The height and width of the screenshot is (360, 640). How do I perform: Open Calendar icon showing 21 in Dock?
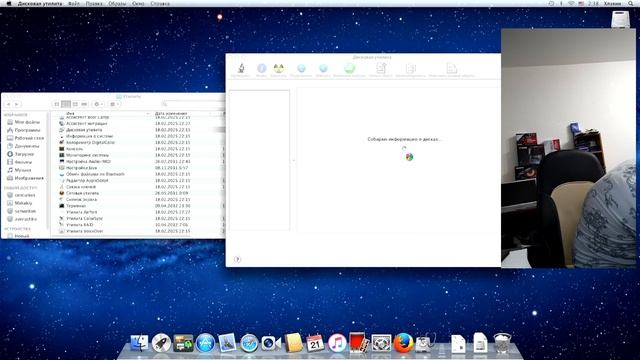315,343
